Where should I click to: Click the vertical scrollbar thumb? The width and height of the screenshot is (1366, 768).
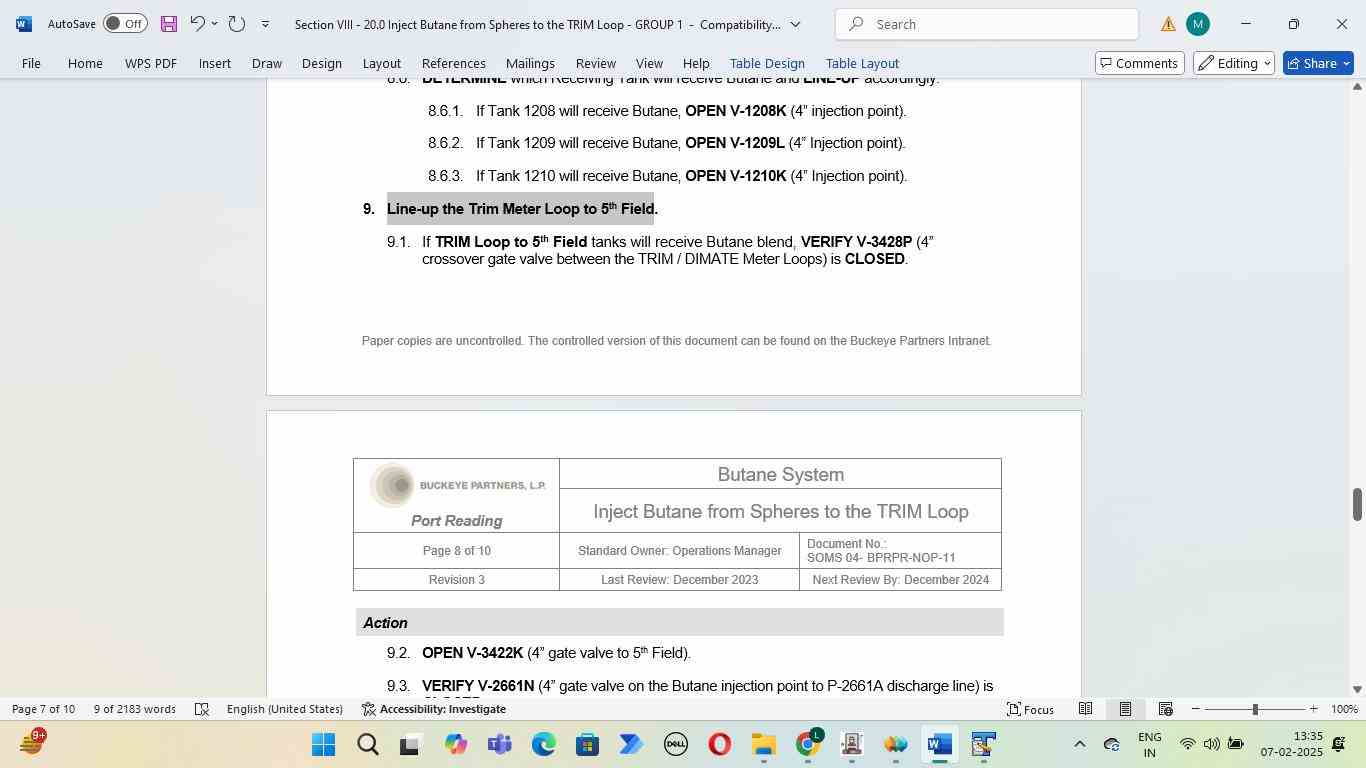coord(1357,504)
